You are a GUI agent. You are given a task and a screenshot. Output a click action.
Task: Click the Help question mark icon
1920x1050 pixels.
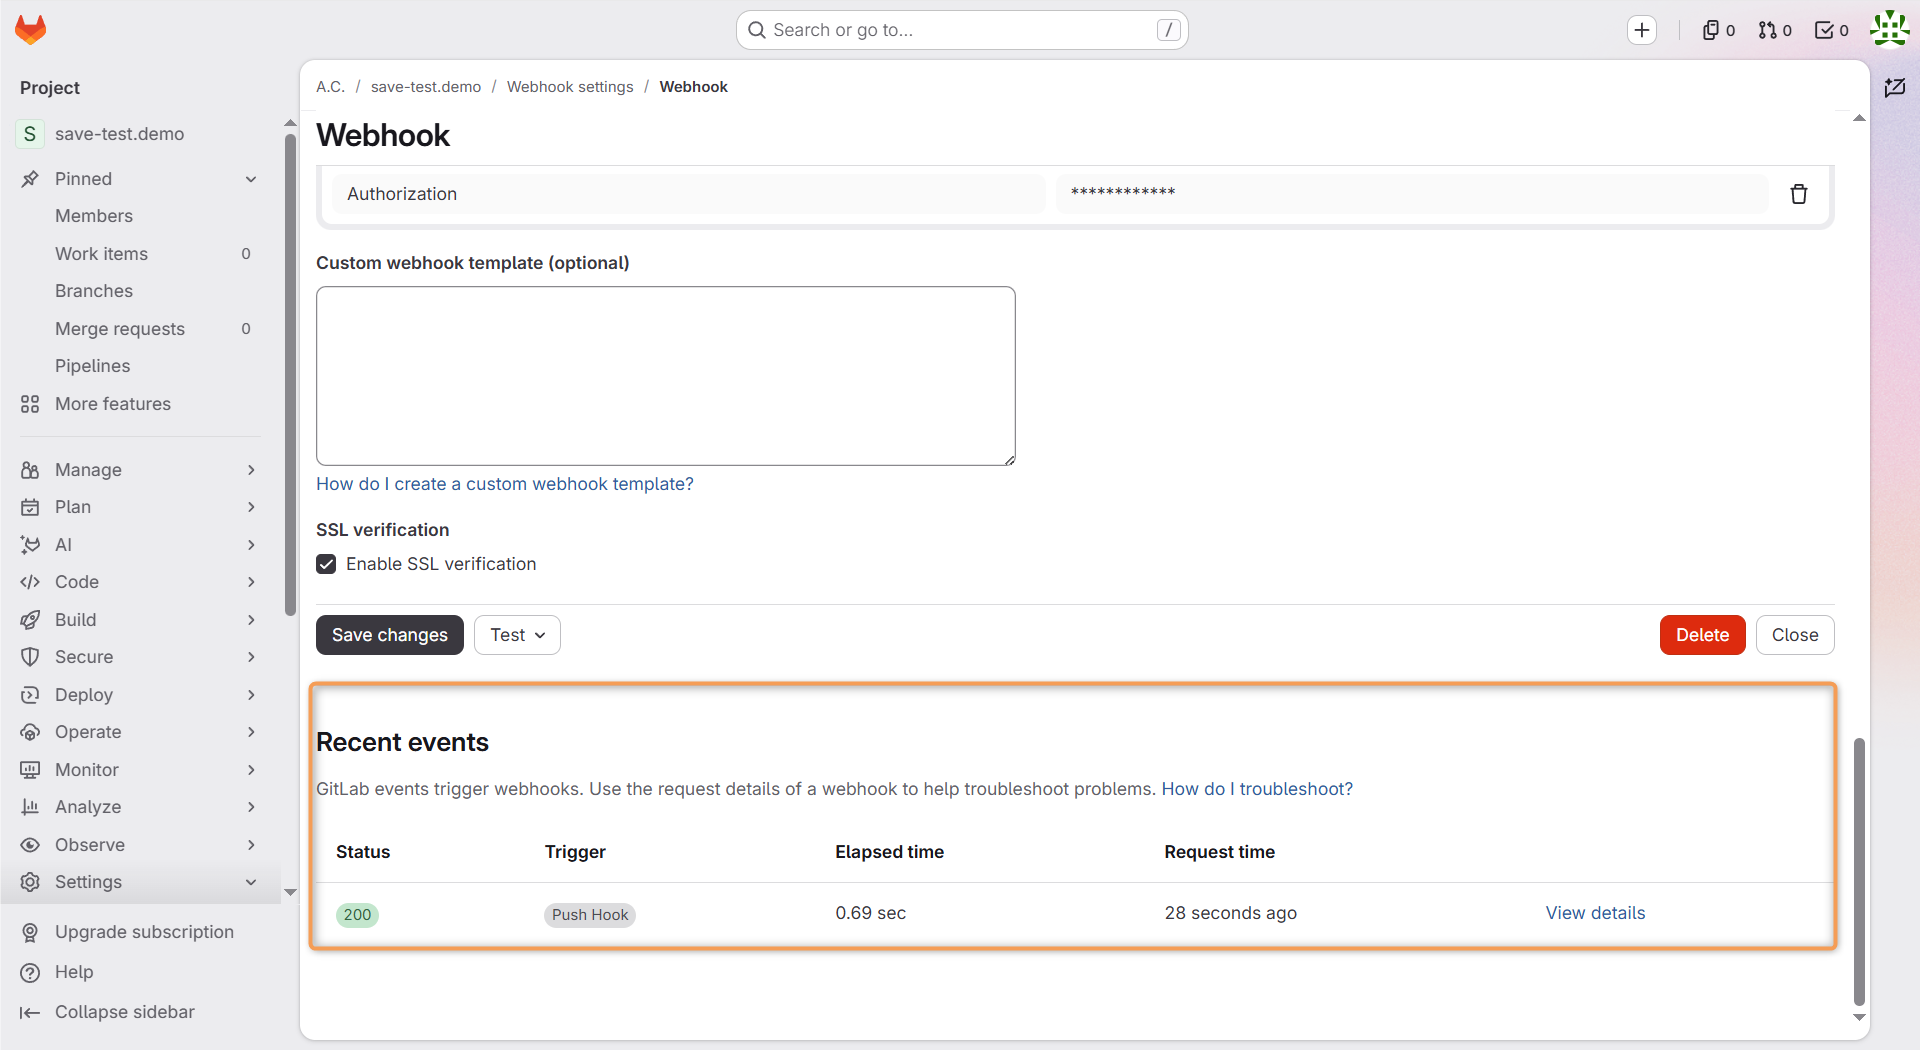pos(30,972)
